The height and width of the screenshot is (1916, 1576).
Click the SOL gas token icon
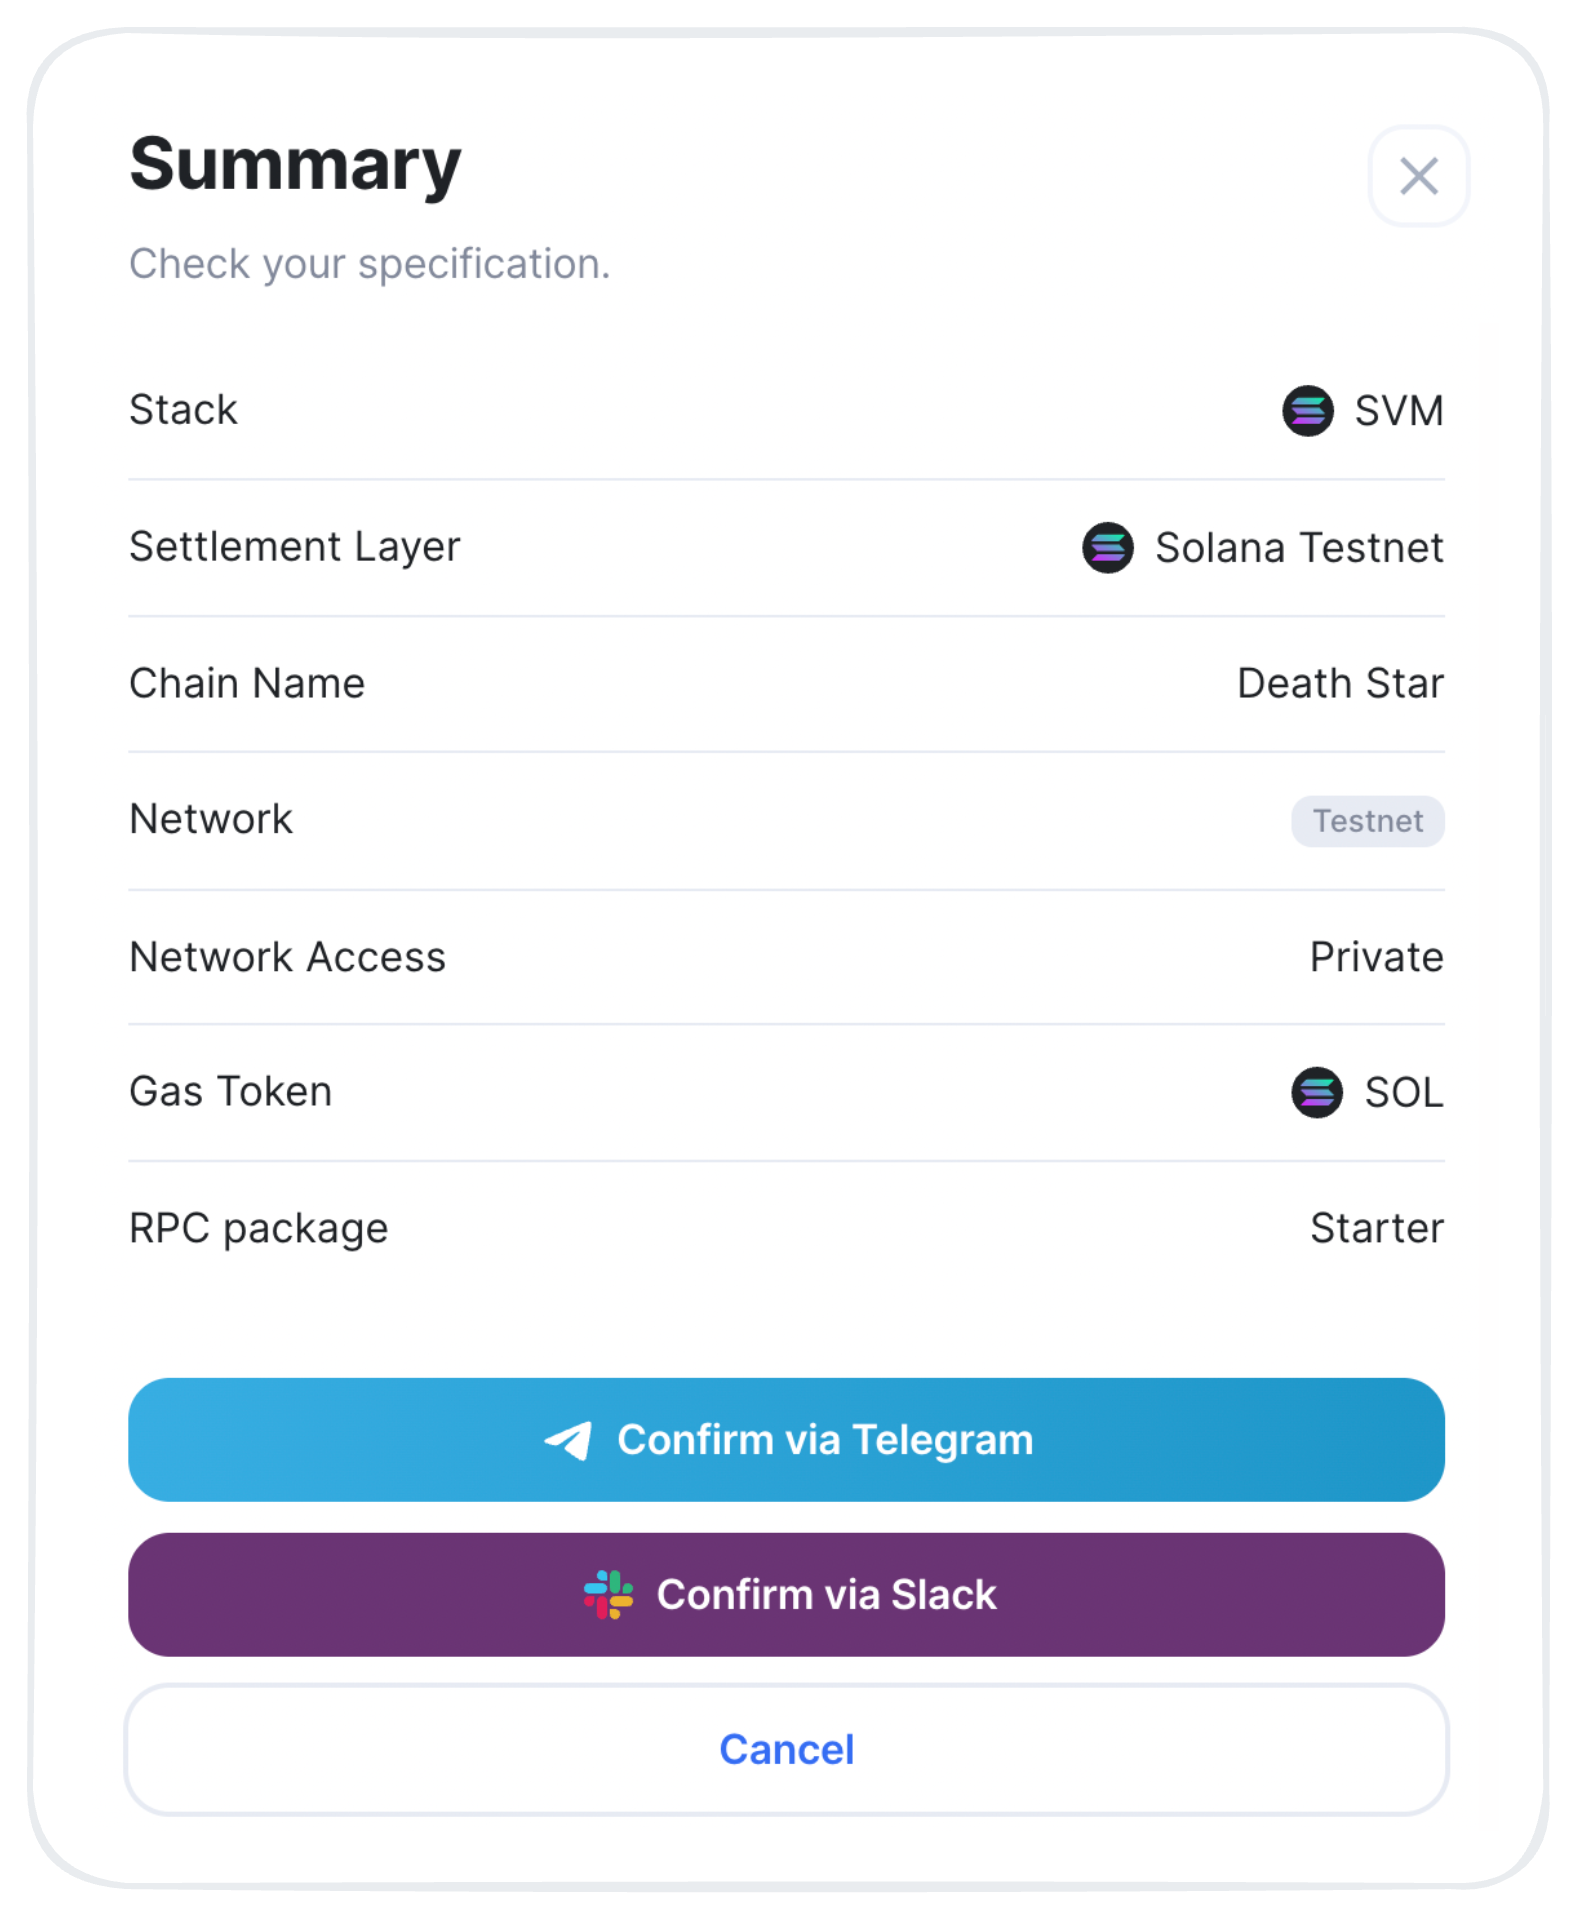click(x=1316, y=1092)
